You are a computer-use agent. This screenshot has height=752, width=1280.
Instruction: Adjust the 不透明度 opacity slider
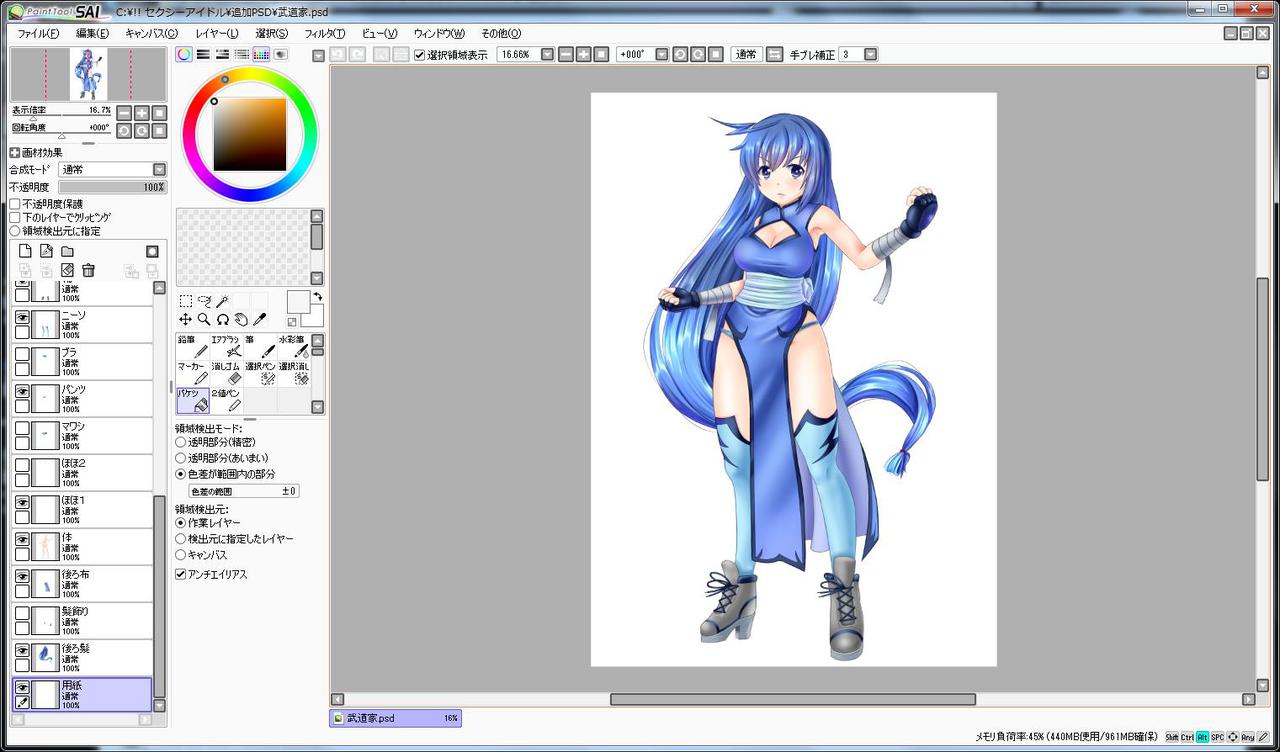(113, 187)
